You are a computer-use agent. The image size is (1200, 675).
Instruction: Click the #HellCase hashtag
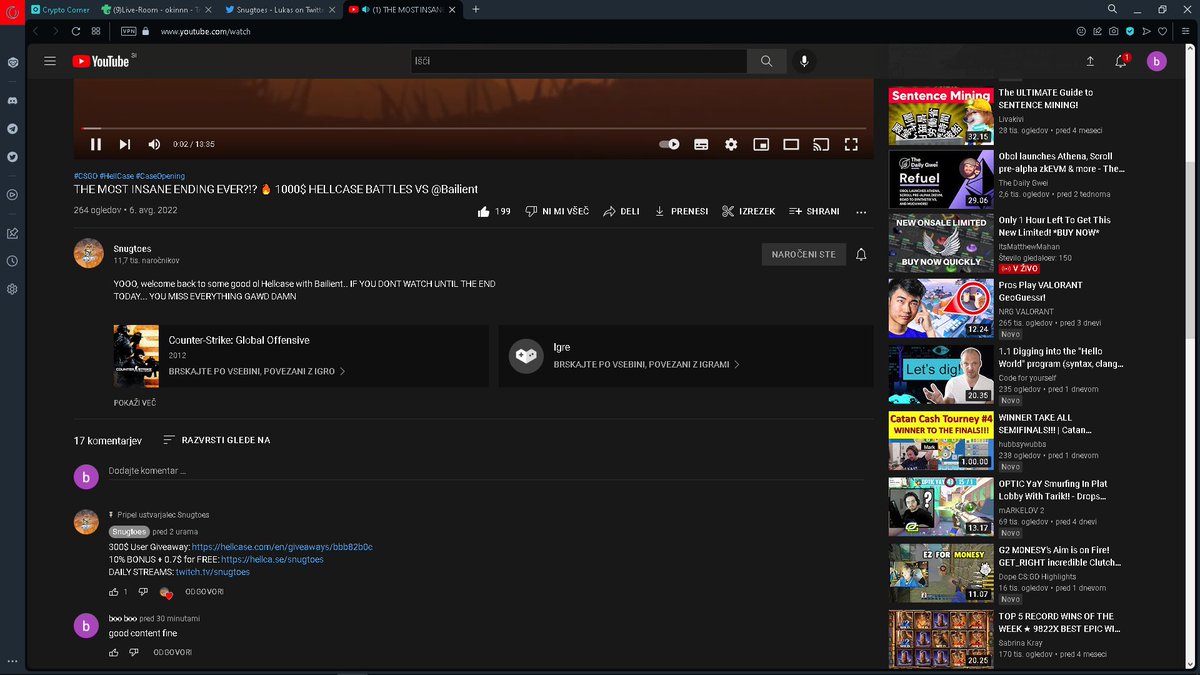click(117, 176)
